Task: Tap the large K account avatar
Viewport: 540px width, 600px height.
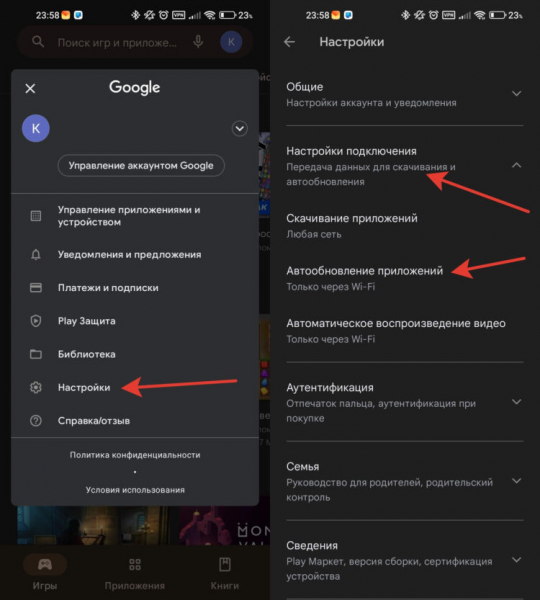Action: point(36,128)
